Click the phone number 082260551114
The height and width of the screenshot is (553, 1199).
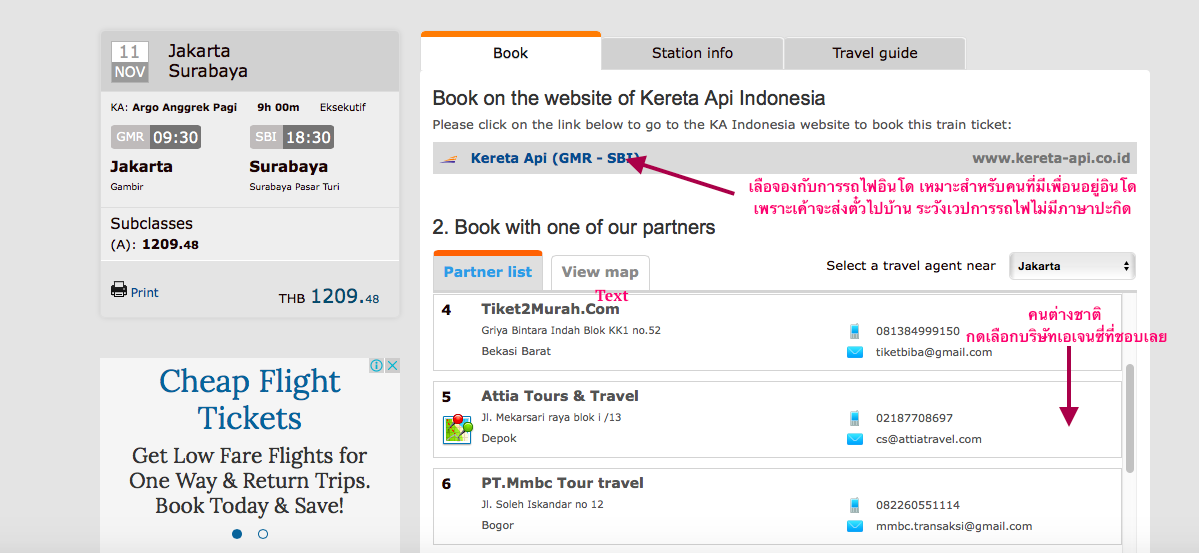click(x=918, y=505)
